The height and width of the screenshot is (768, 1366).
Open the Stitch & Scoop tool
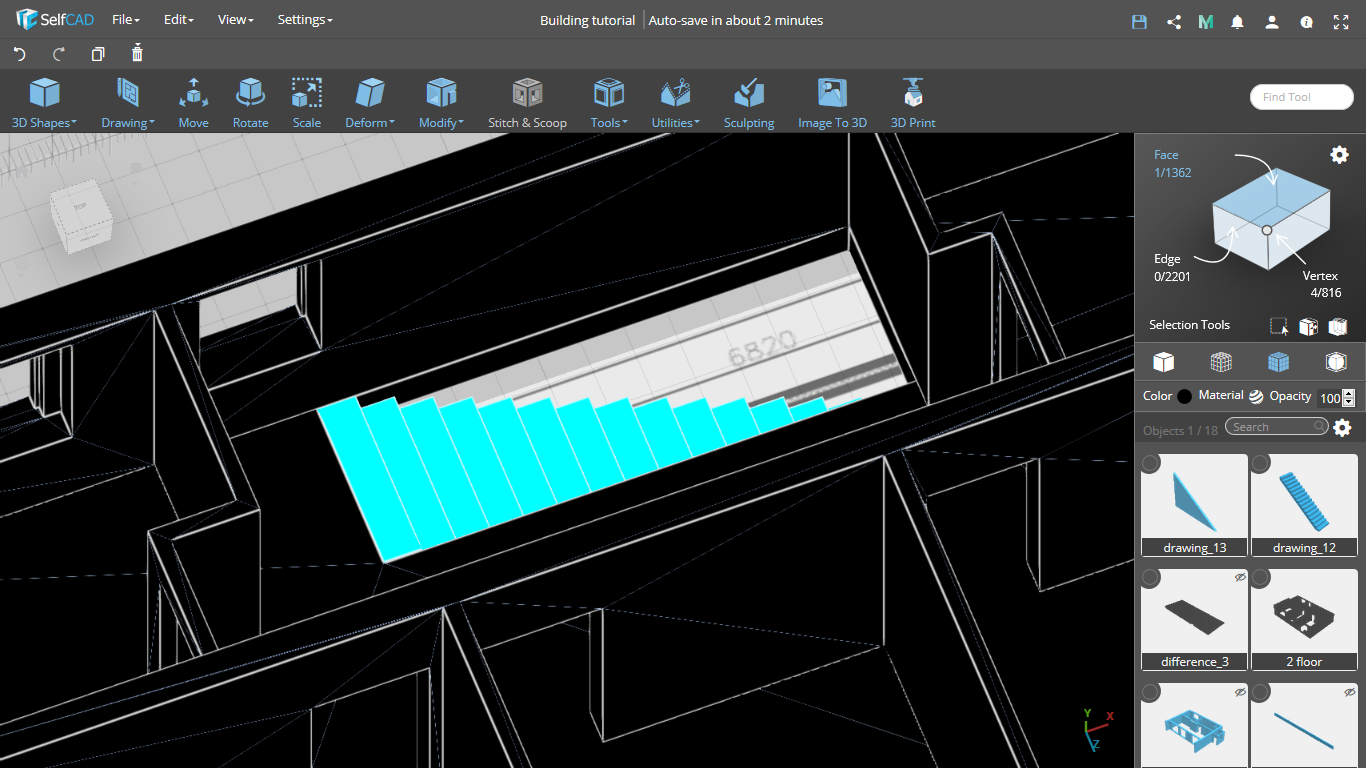[x=527, y=104]
